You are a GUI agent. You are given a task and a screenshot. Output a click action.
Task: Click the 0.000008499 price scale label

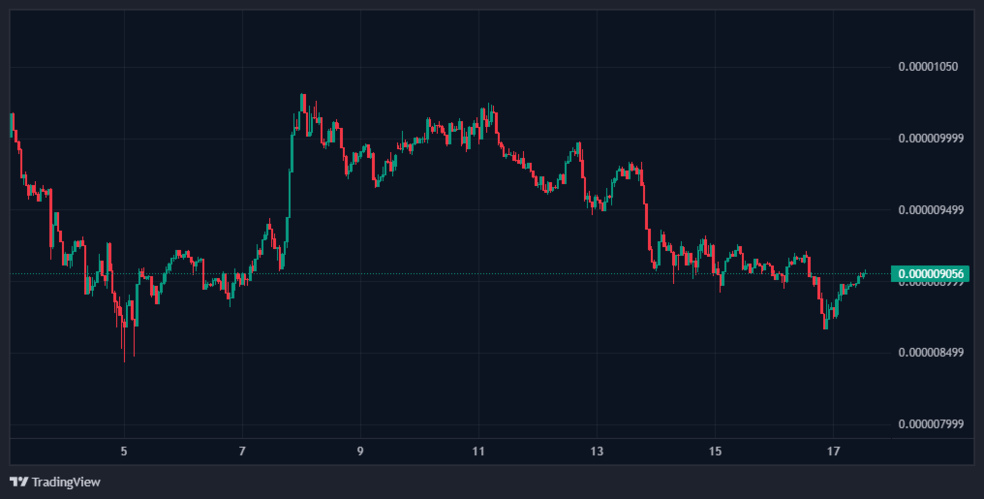point(930,352)
